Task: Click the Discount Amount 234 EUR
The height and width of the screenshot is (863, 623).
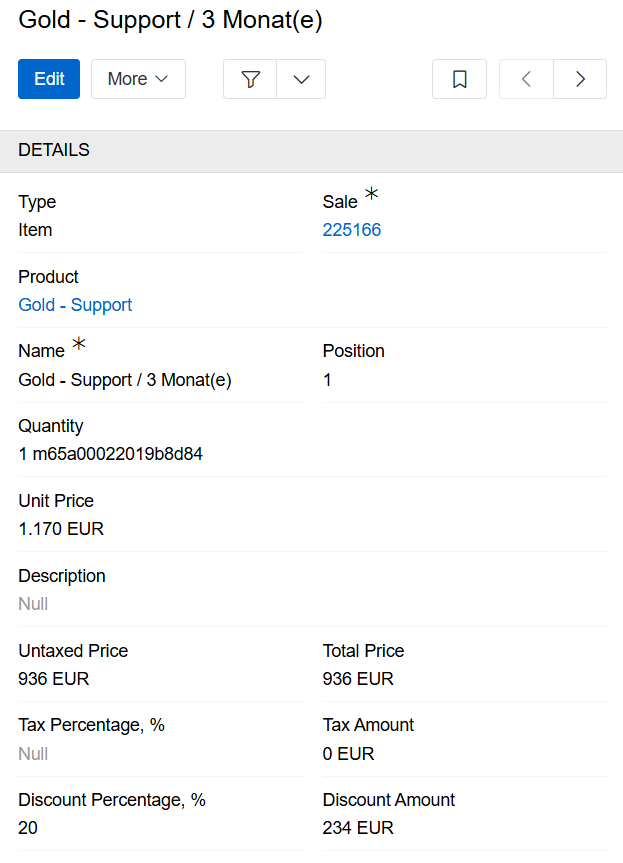Action: pyautogui.click(x=358, y=828)
